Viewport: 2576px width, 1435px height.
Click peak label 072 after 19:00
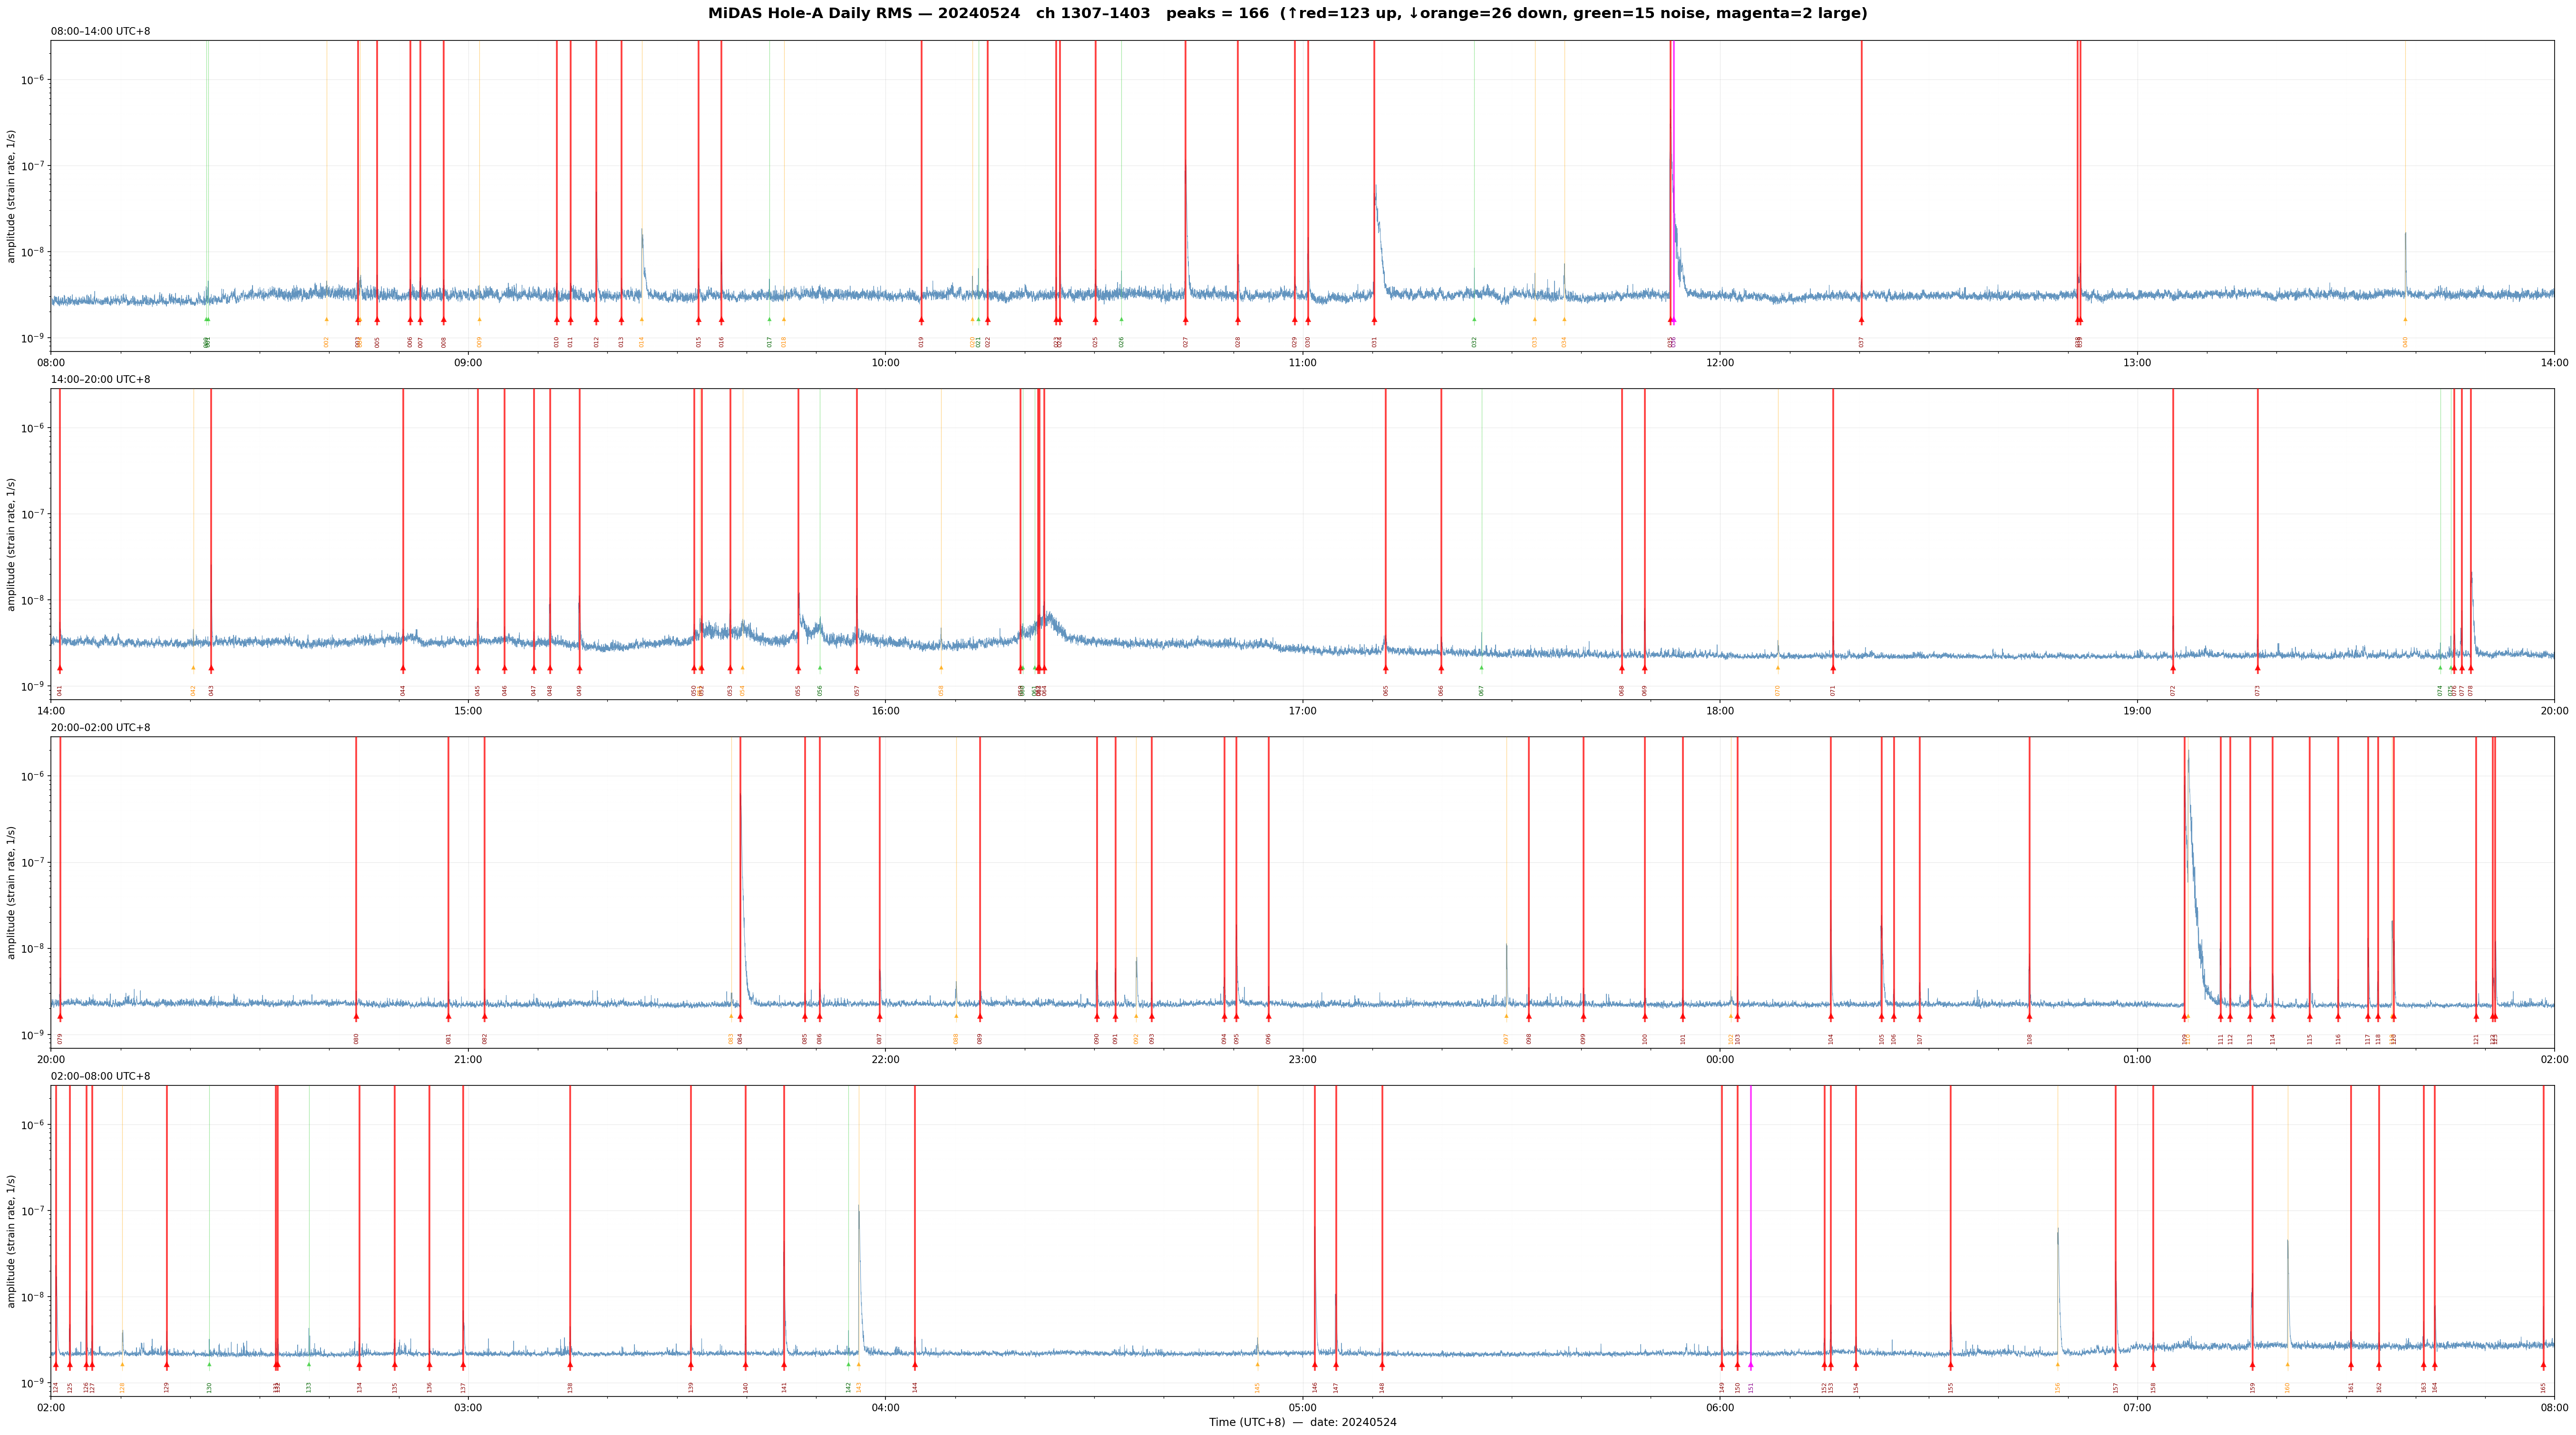pyautogui.click(x=2173, y=690)
